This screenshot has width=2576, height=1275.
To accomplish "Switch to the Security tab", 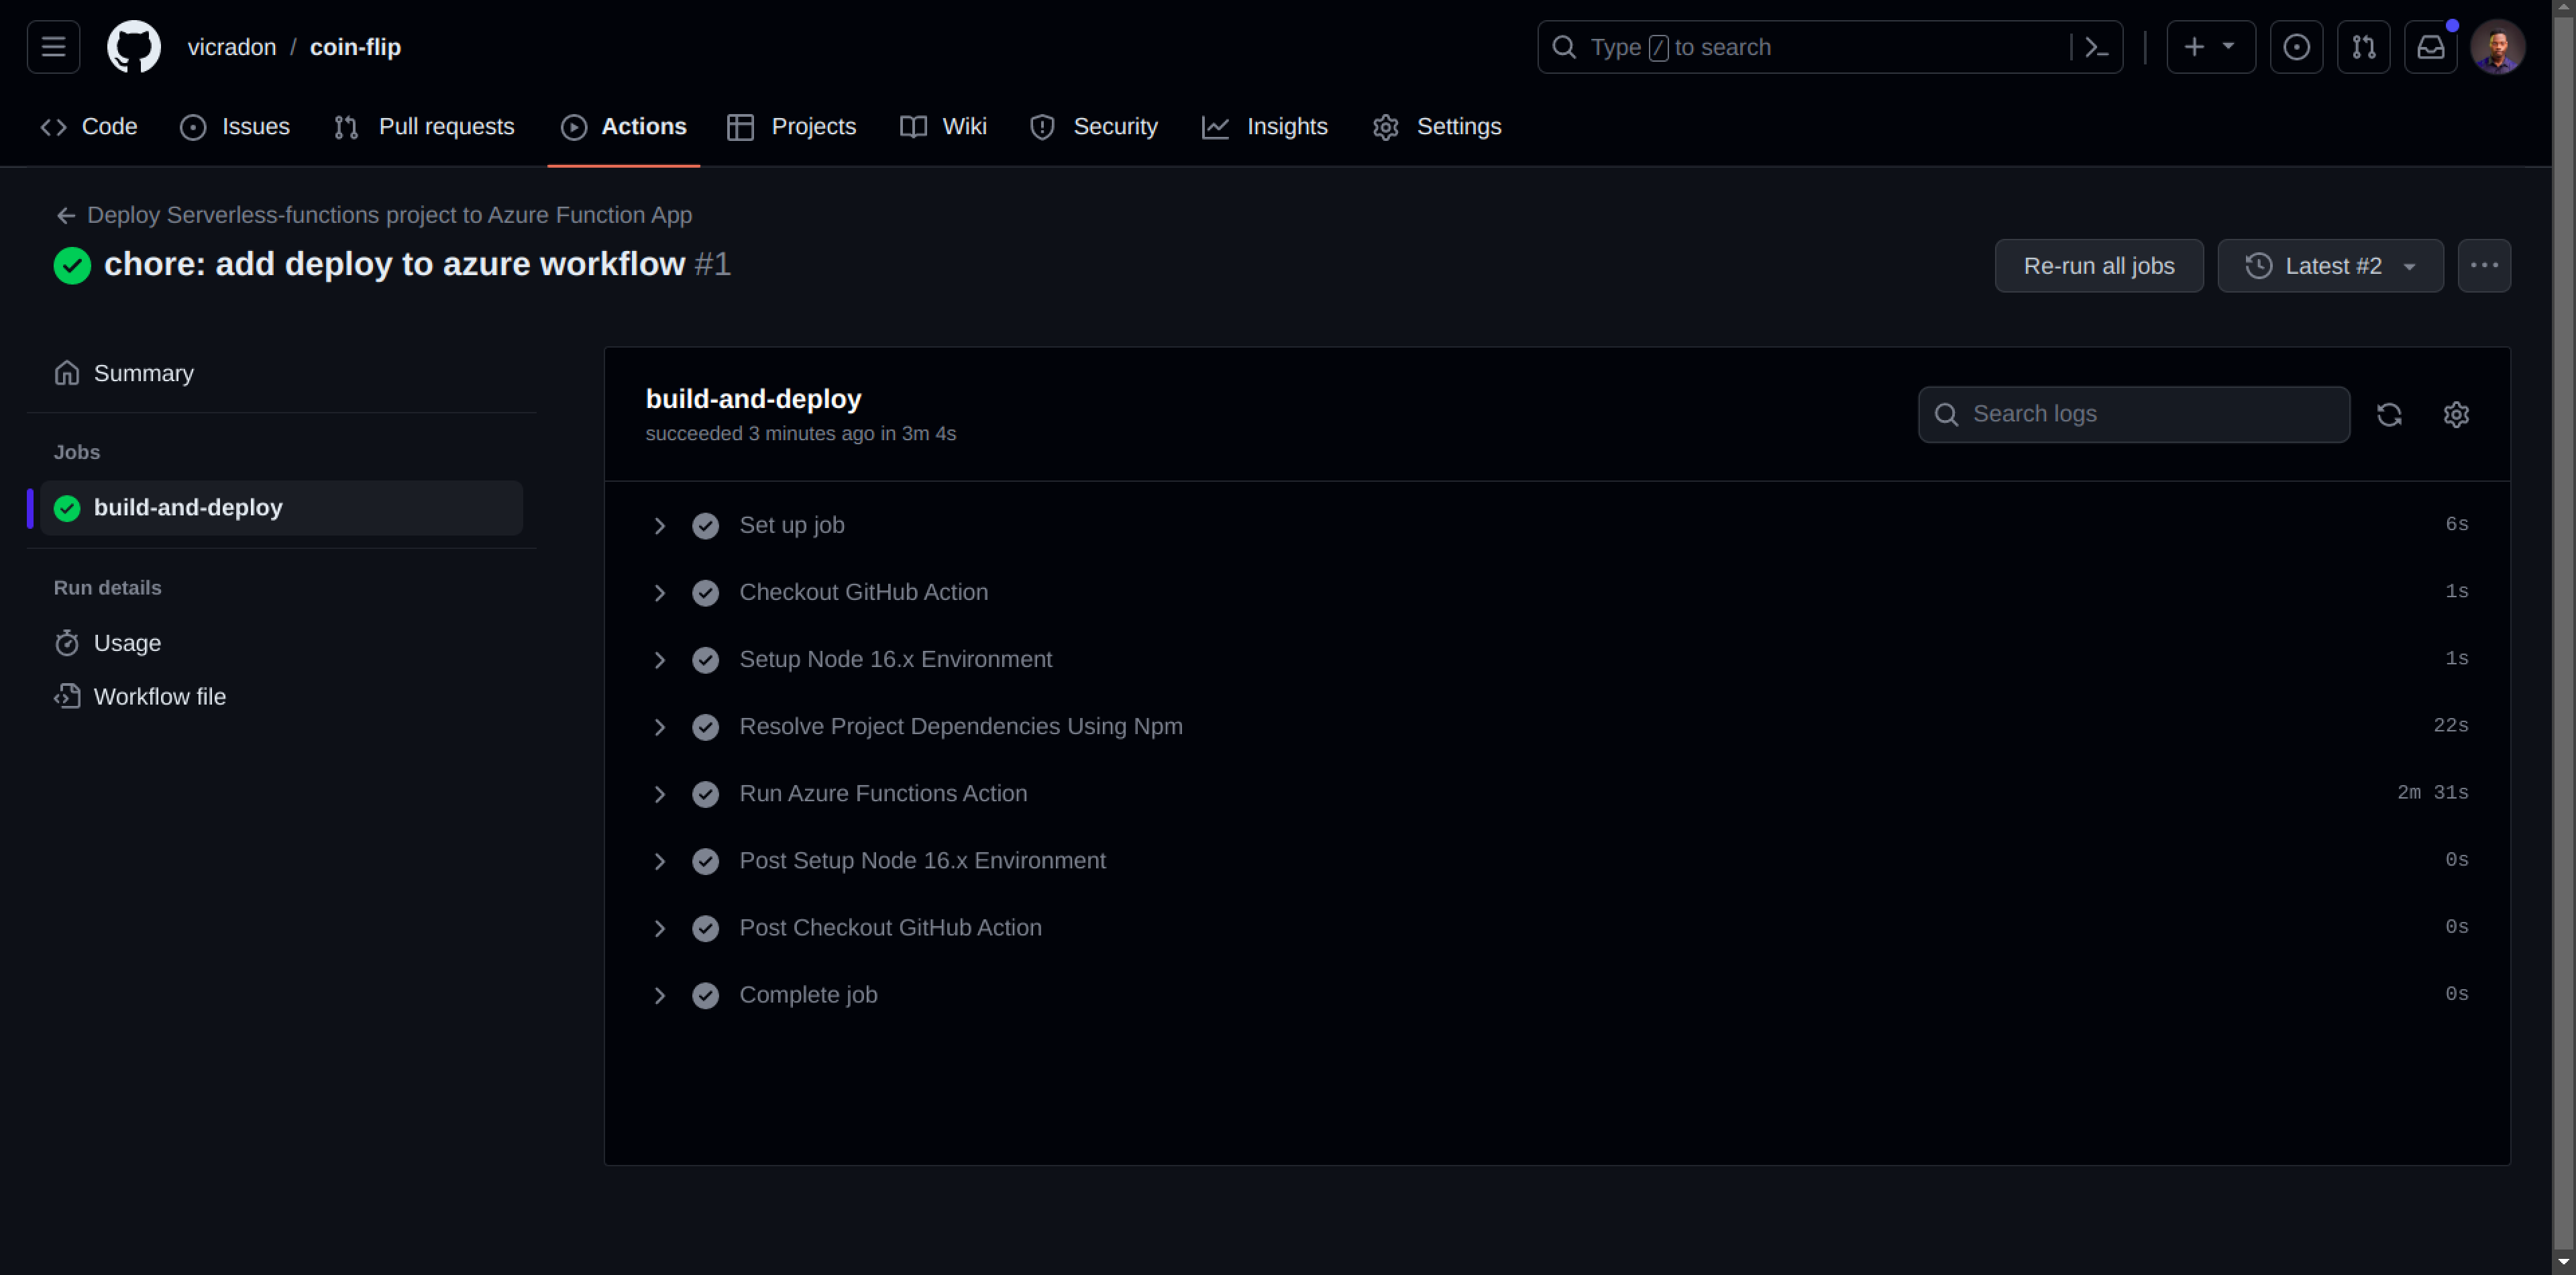I will point(1094,127).
